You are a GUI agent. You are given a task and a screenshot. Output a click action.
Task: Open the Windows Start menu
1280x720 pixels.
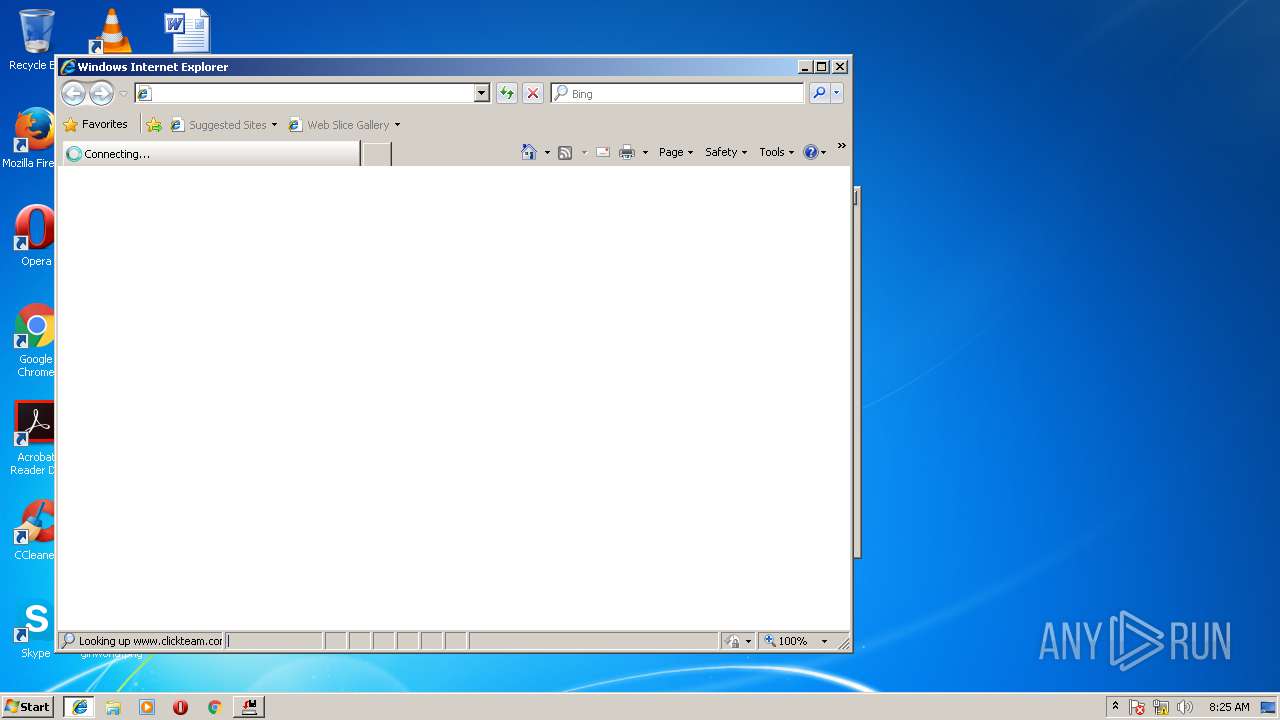coord(27,707)
